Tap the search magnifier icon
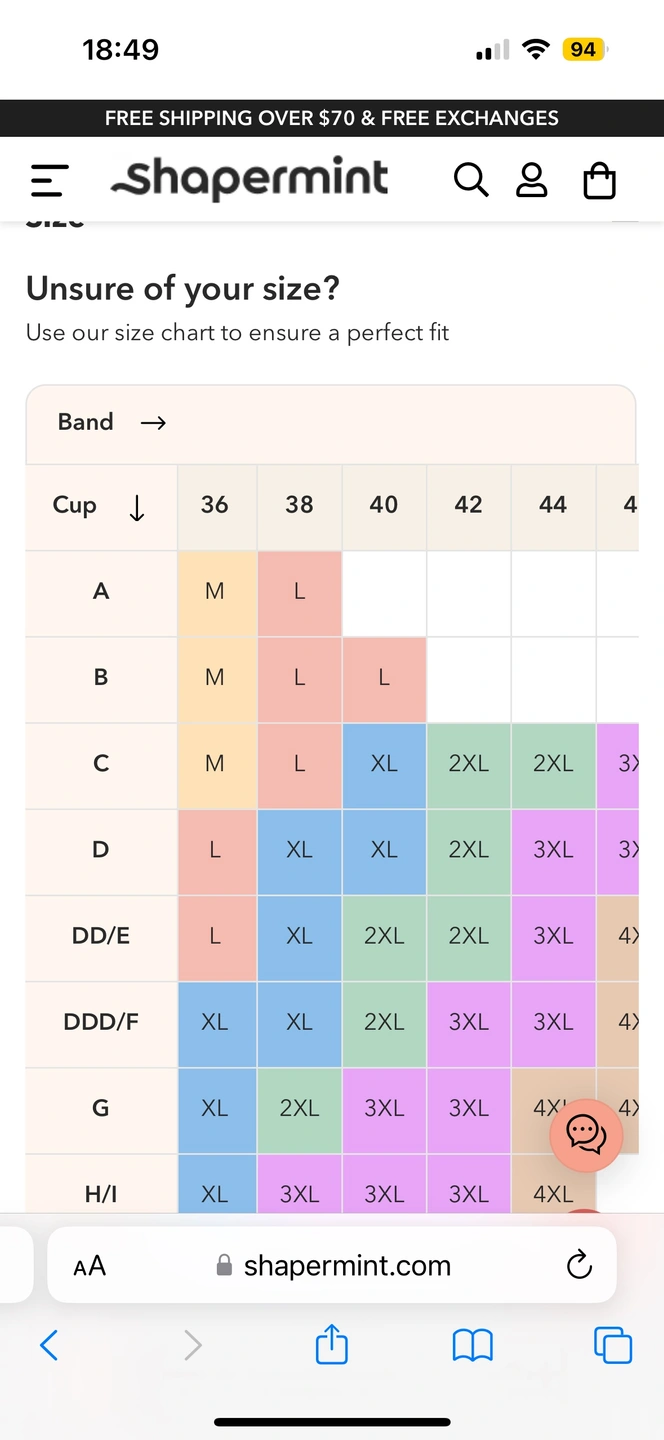 point(470,180)
